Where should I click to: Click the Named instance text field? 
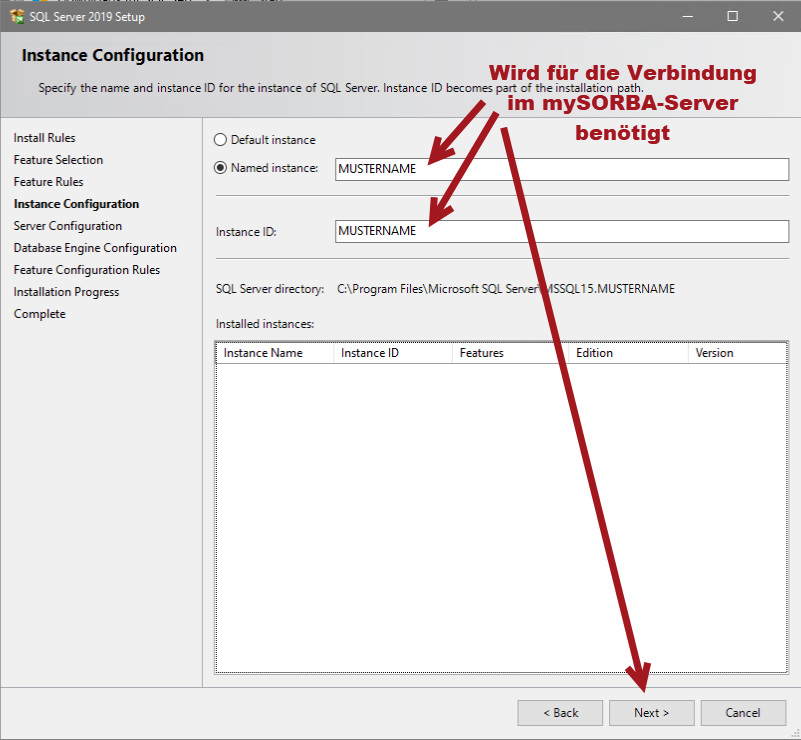click(x=562, y=169)
